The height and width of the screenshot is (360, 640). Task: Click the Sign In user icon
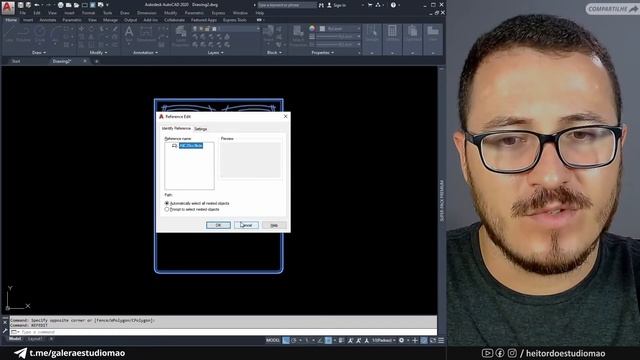(329, 5)
